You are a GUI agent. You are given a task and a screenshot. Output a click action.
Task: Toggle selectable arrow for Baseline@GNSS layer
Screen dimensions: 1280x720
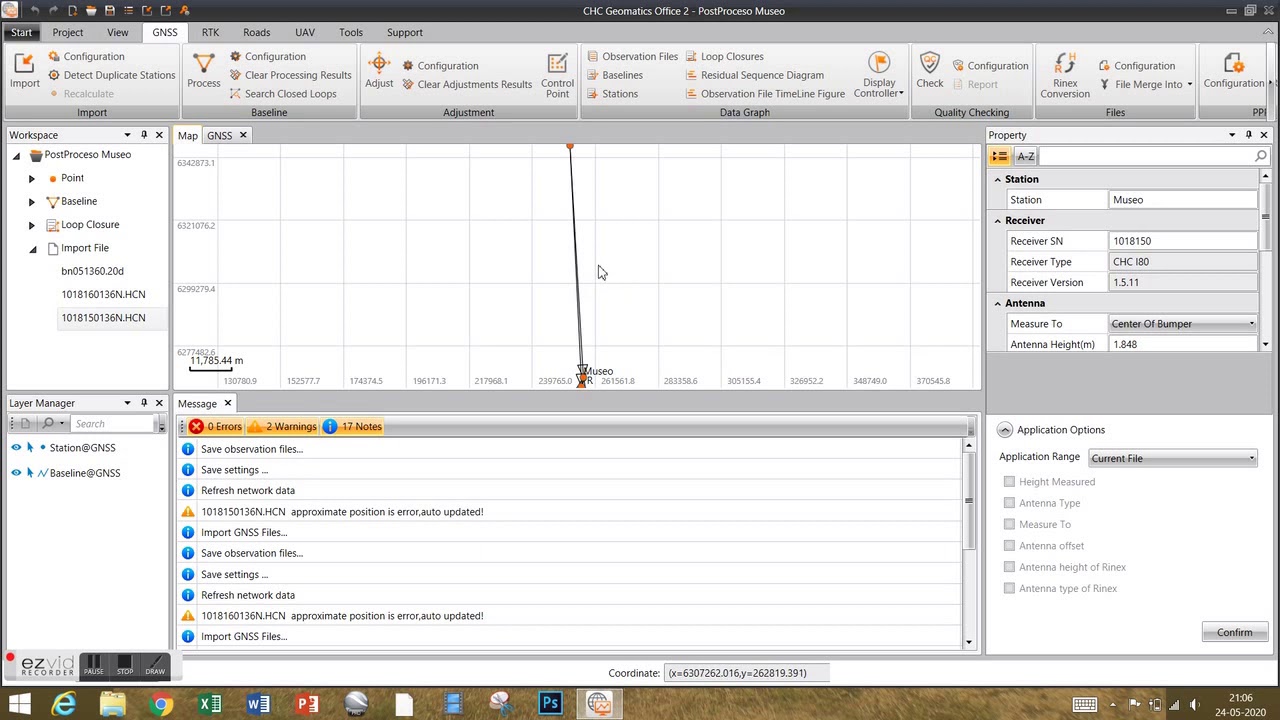(x=30, y=473)
